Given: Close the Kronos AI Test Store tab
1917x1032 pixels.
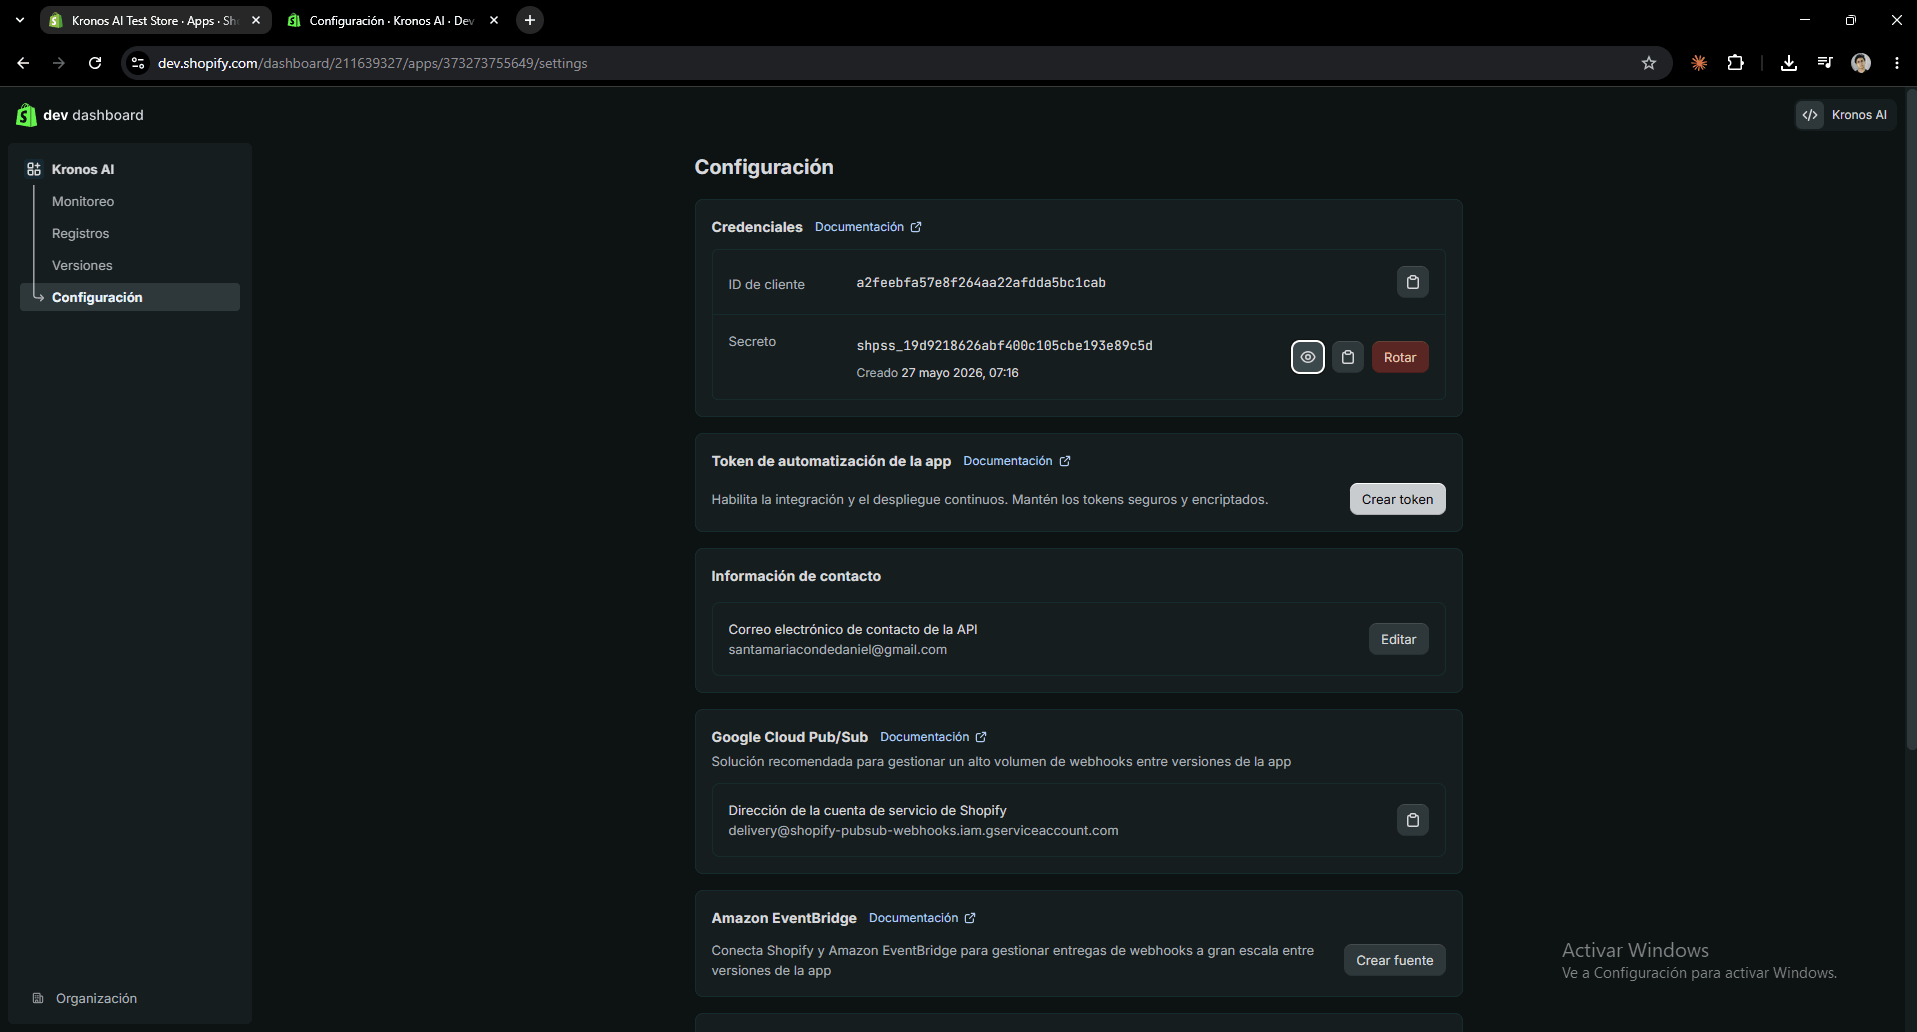Looking at the screenshot, I should click(256, 20).
